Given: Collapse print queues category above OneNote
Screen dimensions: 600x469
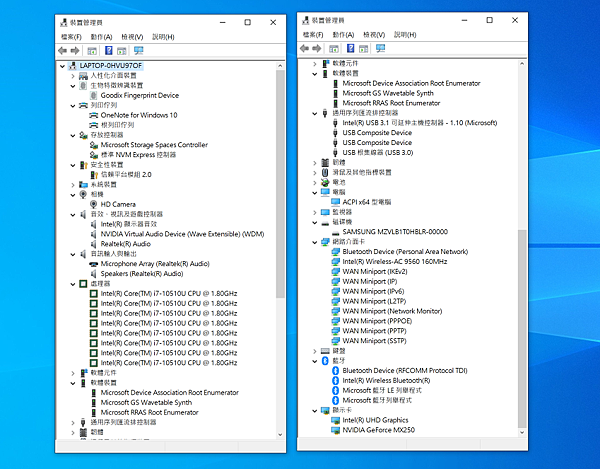Looking at the screenshot, I should click(73, 106).
